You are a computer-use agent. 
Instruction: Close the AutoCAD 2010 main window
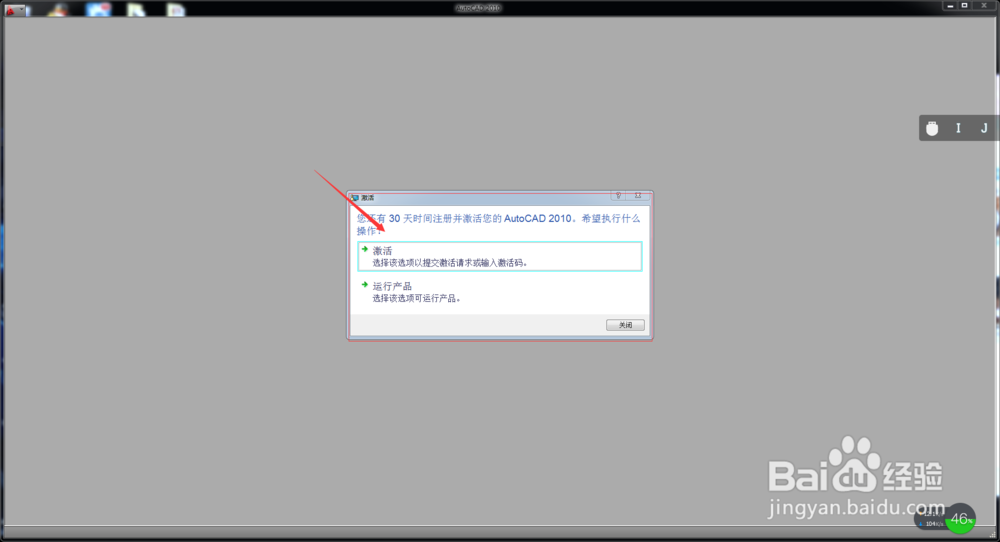click(984, 6)
